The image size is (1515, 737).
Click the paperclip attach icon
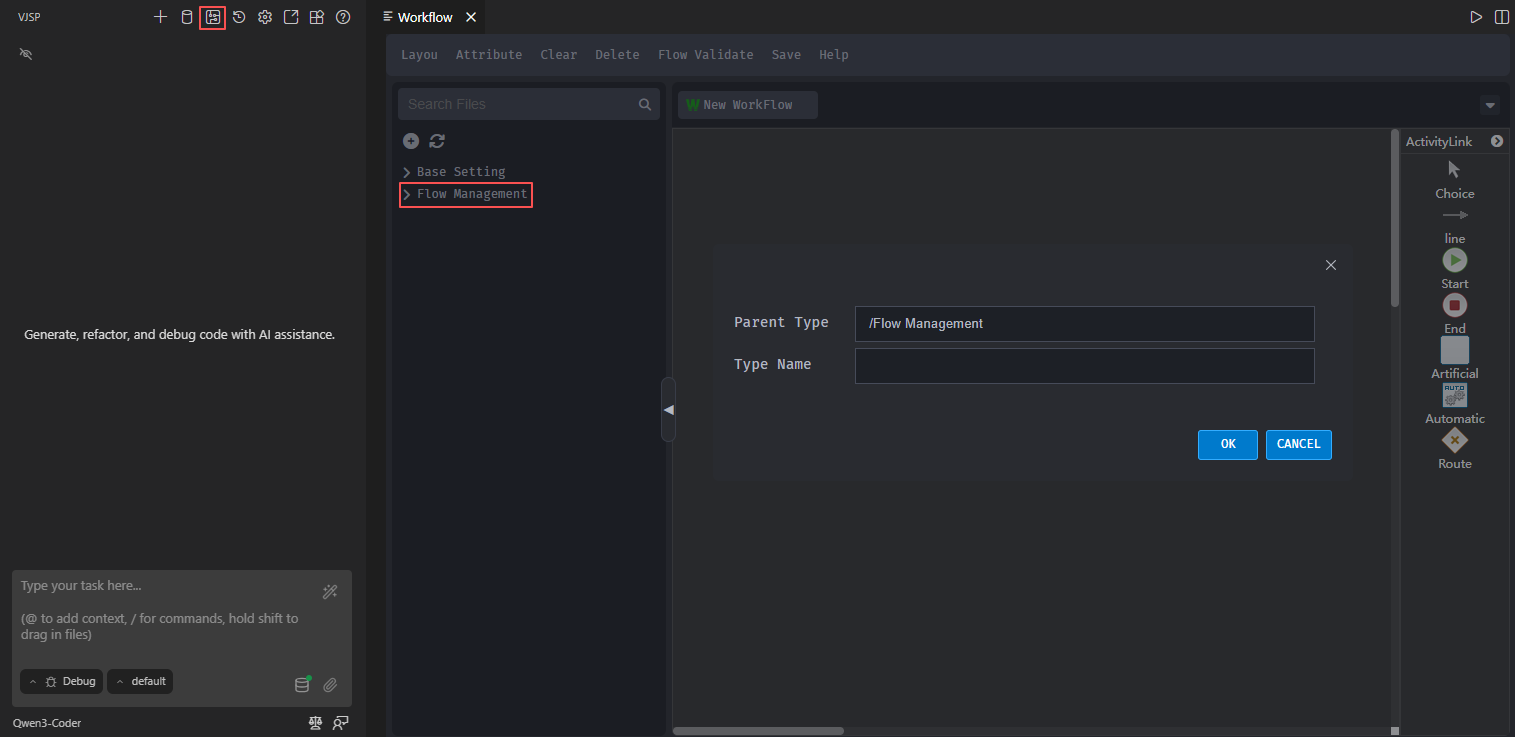pyautogui.click(x=330, y=685)
